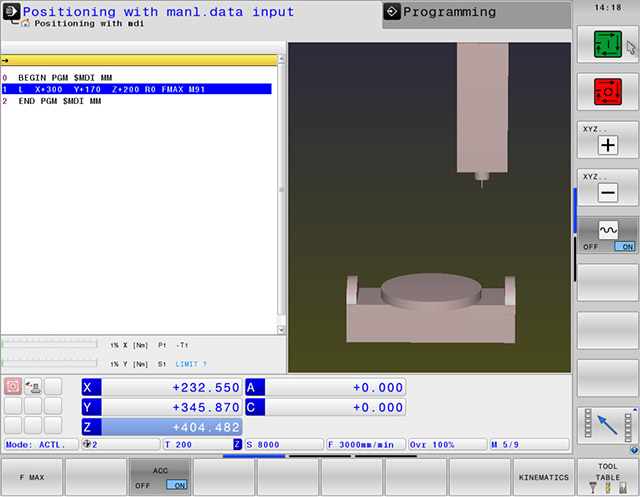Click the arrow in the yellow header bar
The width and height of the screenshot is (640, 497).
pyautogui.click(x=5, y=60)
